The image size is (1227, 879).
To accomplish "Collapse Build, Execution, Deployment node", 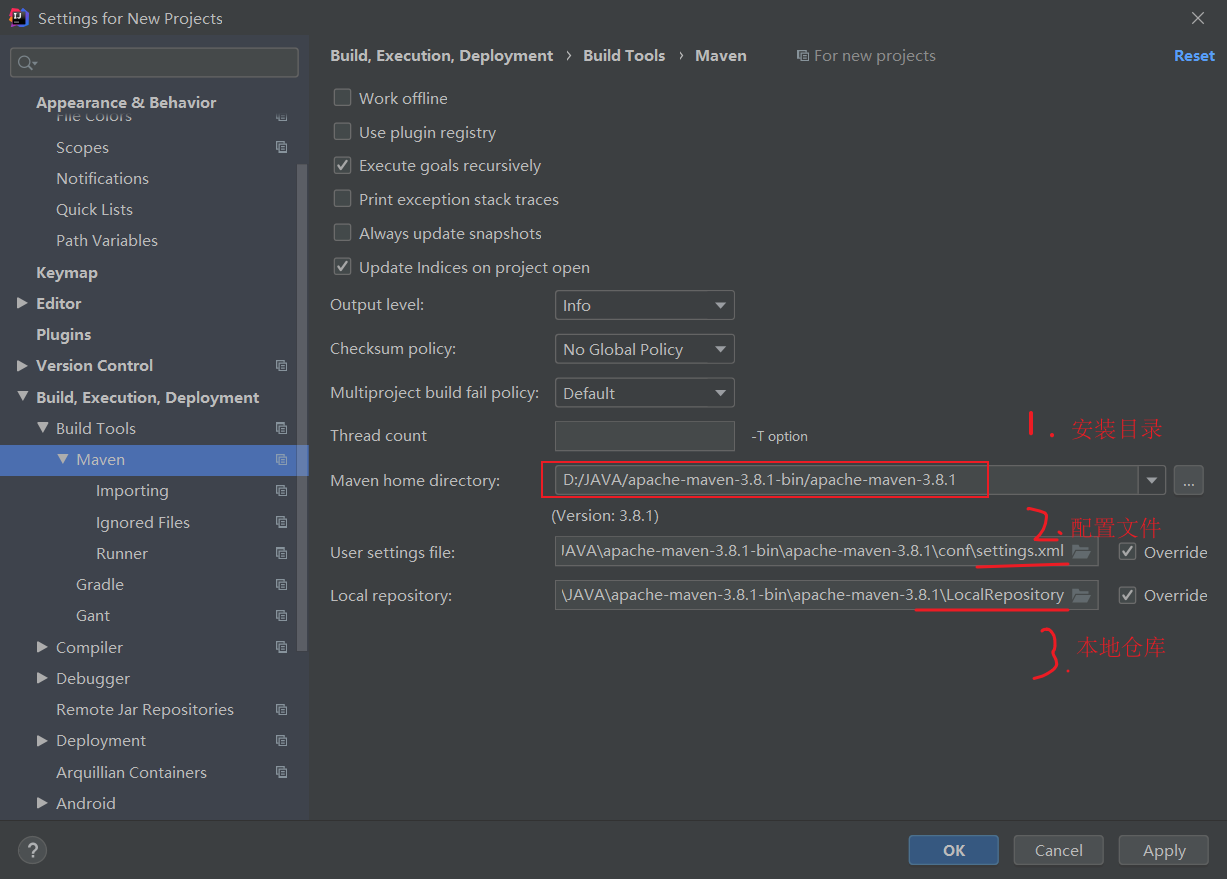I will coord(22,397).
